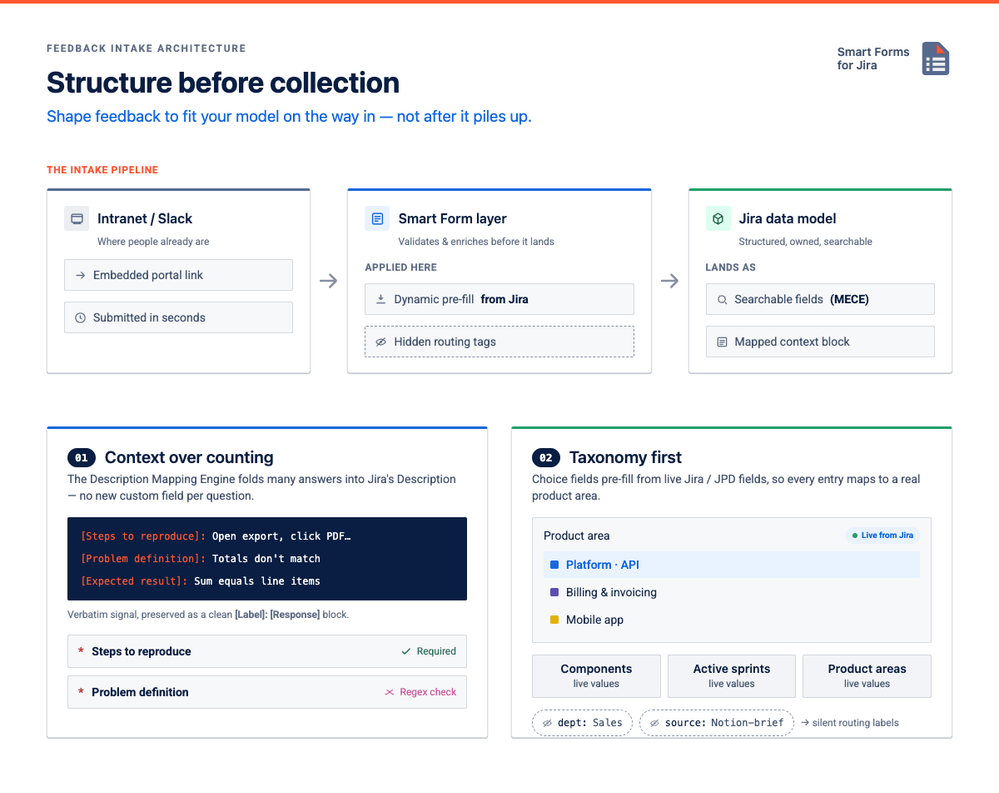Click the dept: Sales routing tag
Image resolution: width=999 pixels, height=793 pixels.
(x=582, y=723)
